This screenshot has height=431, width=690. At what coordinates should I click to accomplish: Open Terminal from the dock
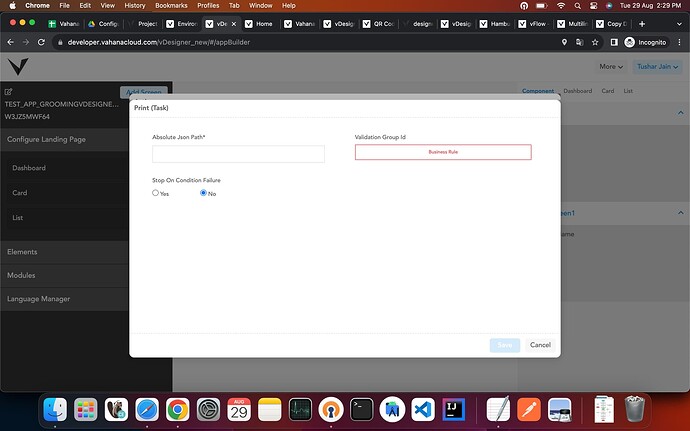point(361,410)
